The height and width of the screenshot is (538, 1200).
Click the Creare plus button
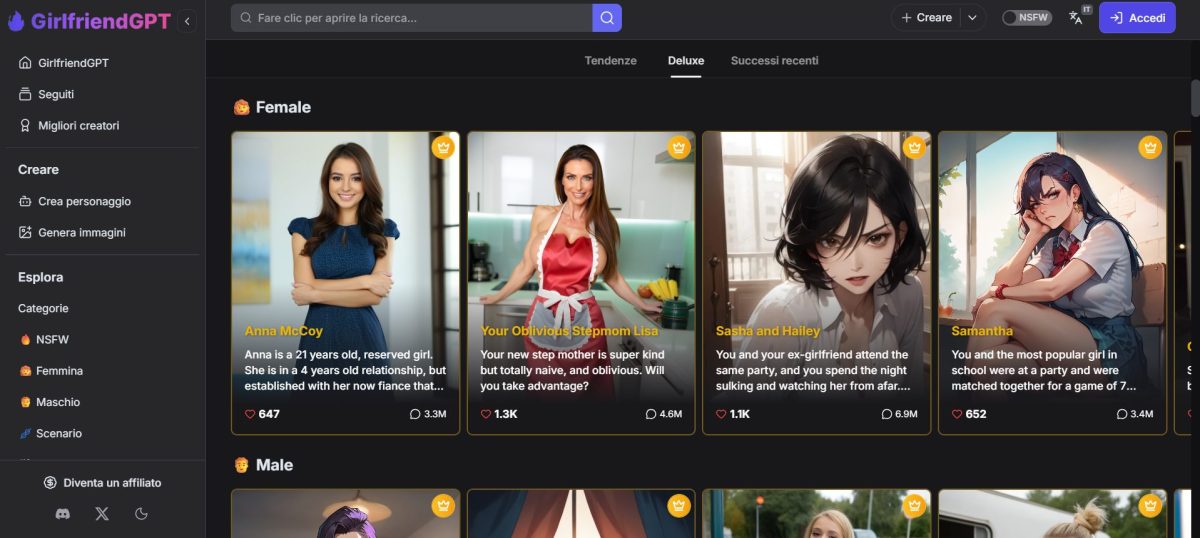pyautogui.click(x=926, y=18)
